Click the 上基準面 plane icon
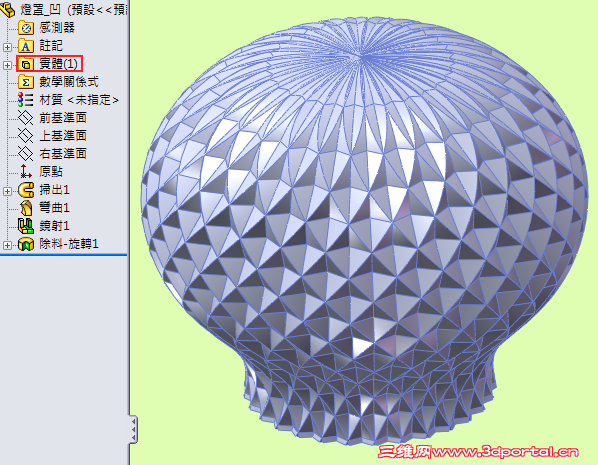Screen dimensions: 598x465 [26, 136]
